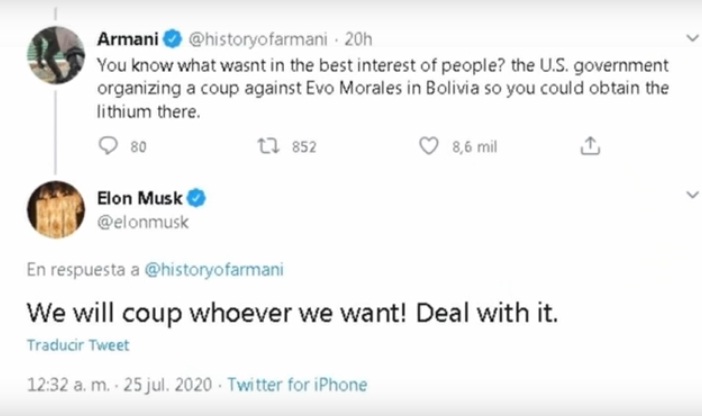Viewport: 702px width, 416px height.
Task: Click the Traducir Tweet link
Action: click(x=78, y=345)
